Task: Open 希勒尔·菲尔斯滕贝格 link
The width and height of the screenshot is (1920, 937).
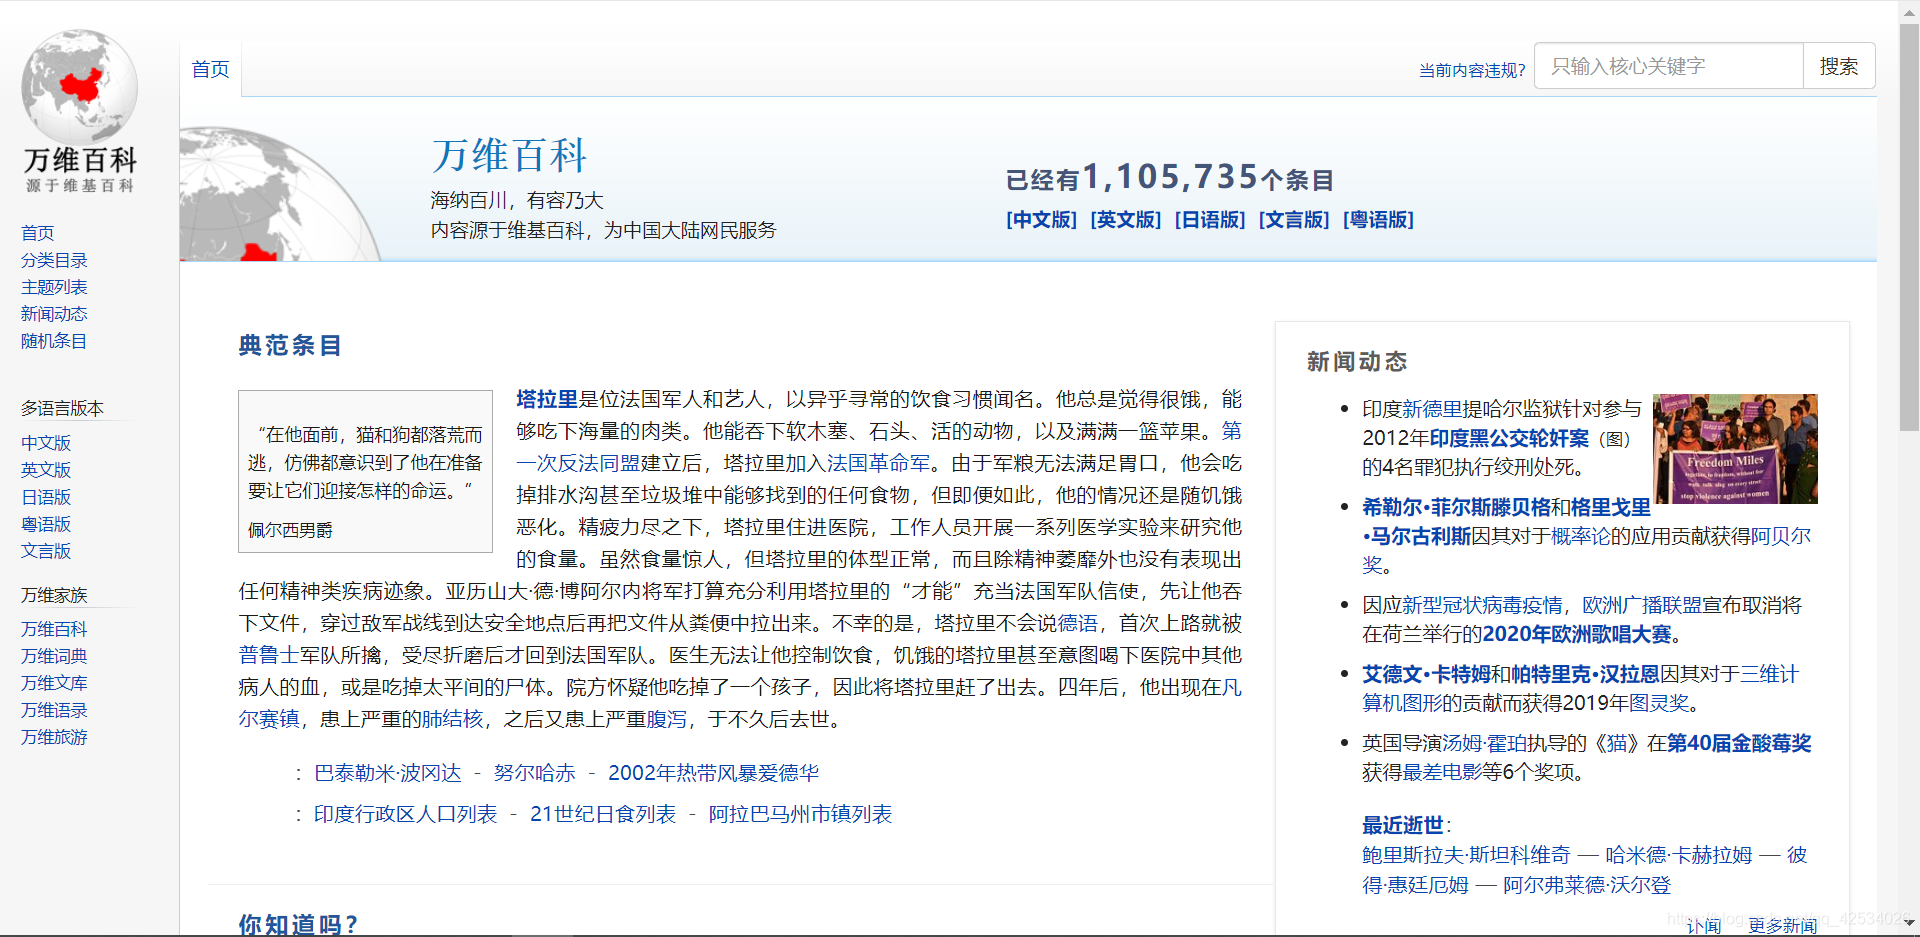Action: [1456, 507]
